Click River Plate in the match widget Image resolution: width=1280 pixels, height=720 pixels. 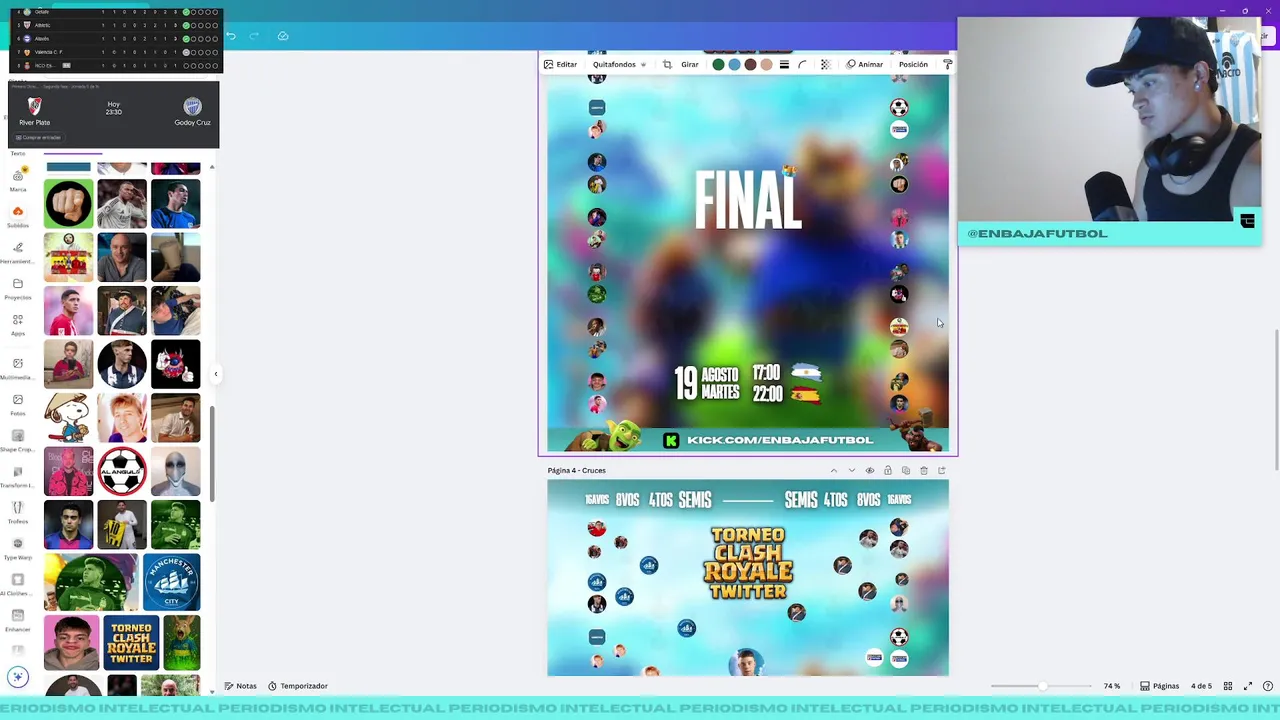34,111
